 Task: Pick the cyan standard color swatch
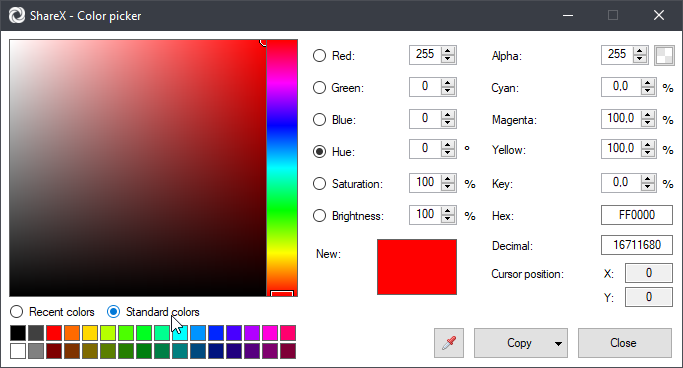(x=179, y=333)
